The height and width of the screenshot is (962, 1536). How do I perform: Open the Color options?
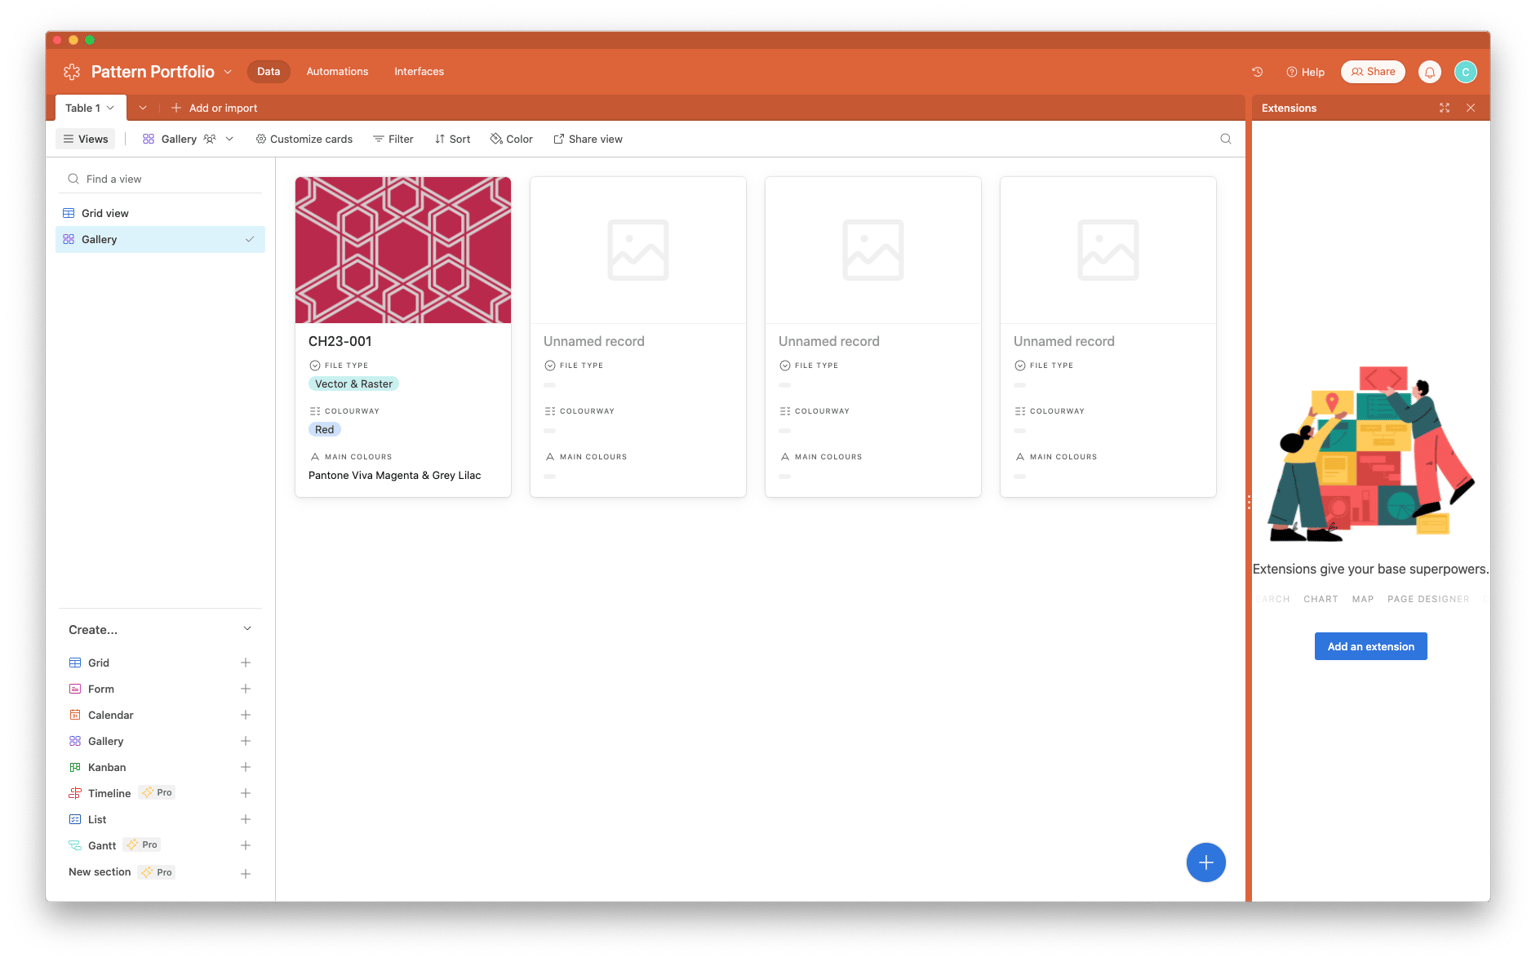pos(511,139)
